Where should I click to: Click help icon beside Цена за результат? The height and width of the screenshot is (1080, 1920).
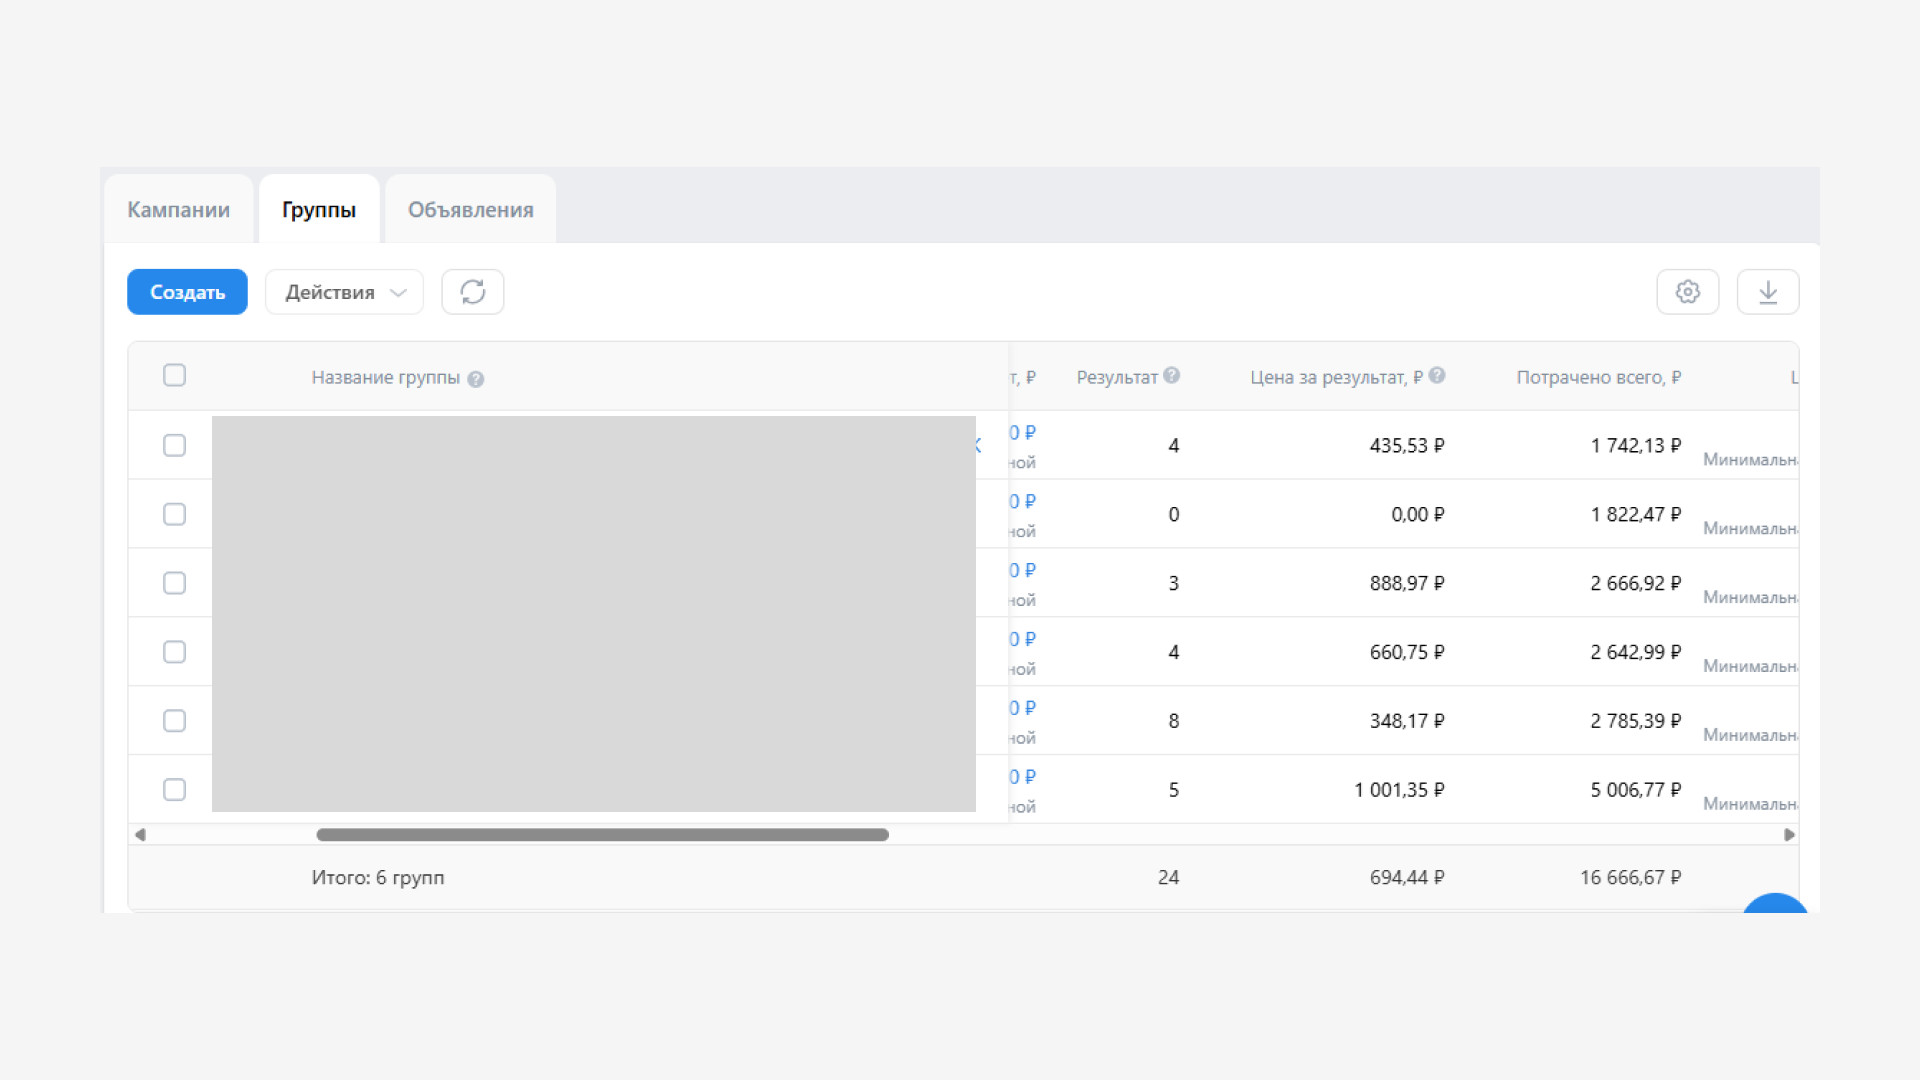coord(1436,376)
